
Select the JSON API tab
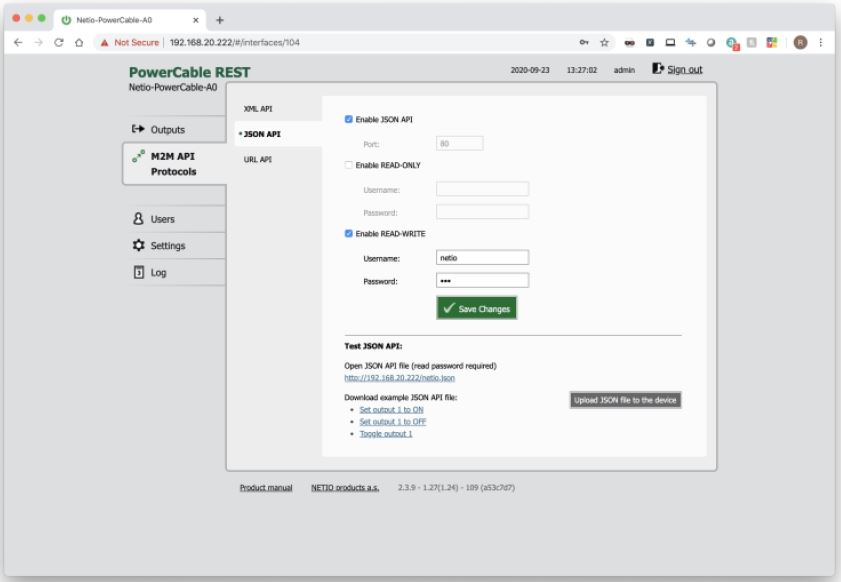tap(278, 134)
